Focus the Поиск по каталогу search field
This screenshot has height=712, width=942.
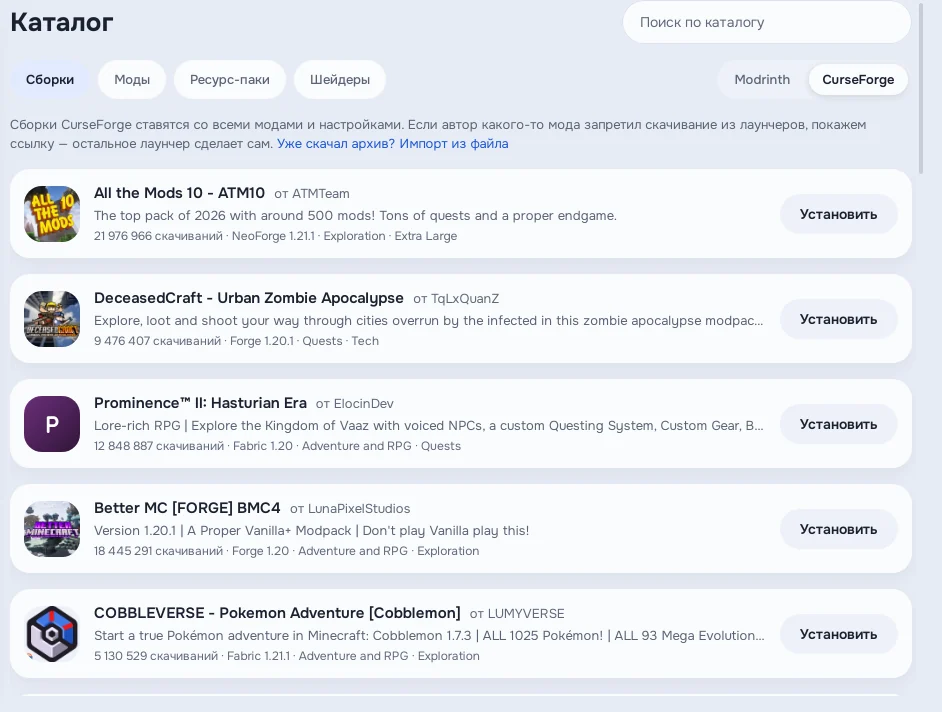pyautogui.click(x=767, y=22)
